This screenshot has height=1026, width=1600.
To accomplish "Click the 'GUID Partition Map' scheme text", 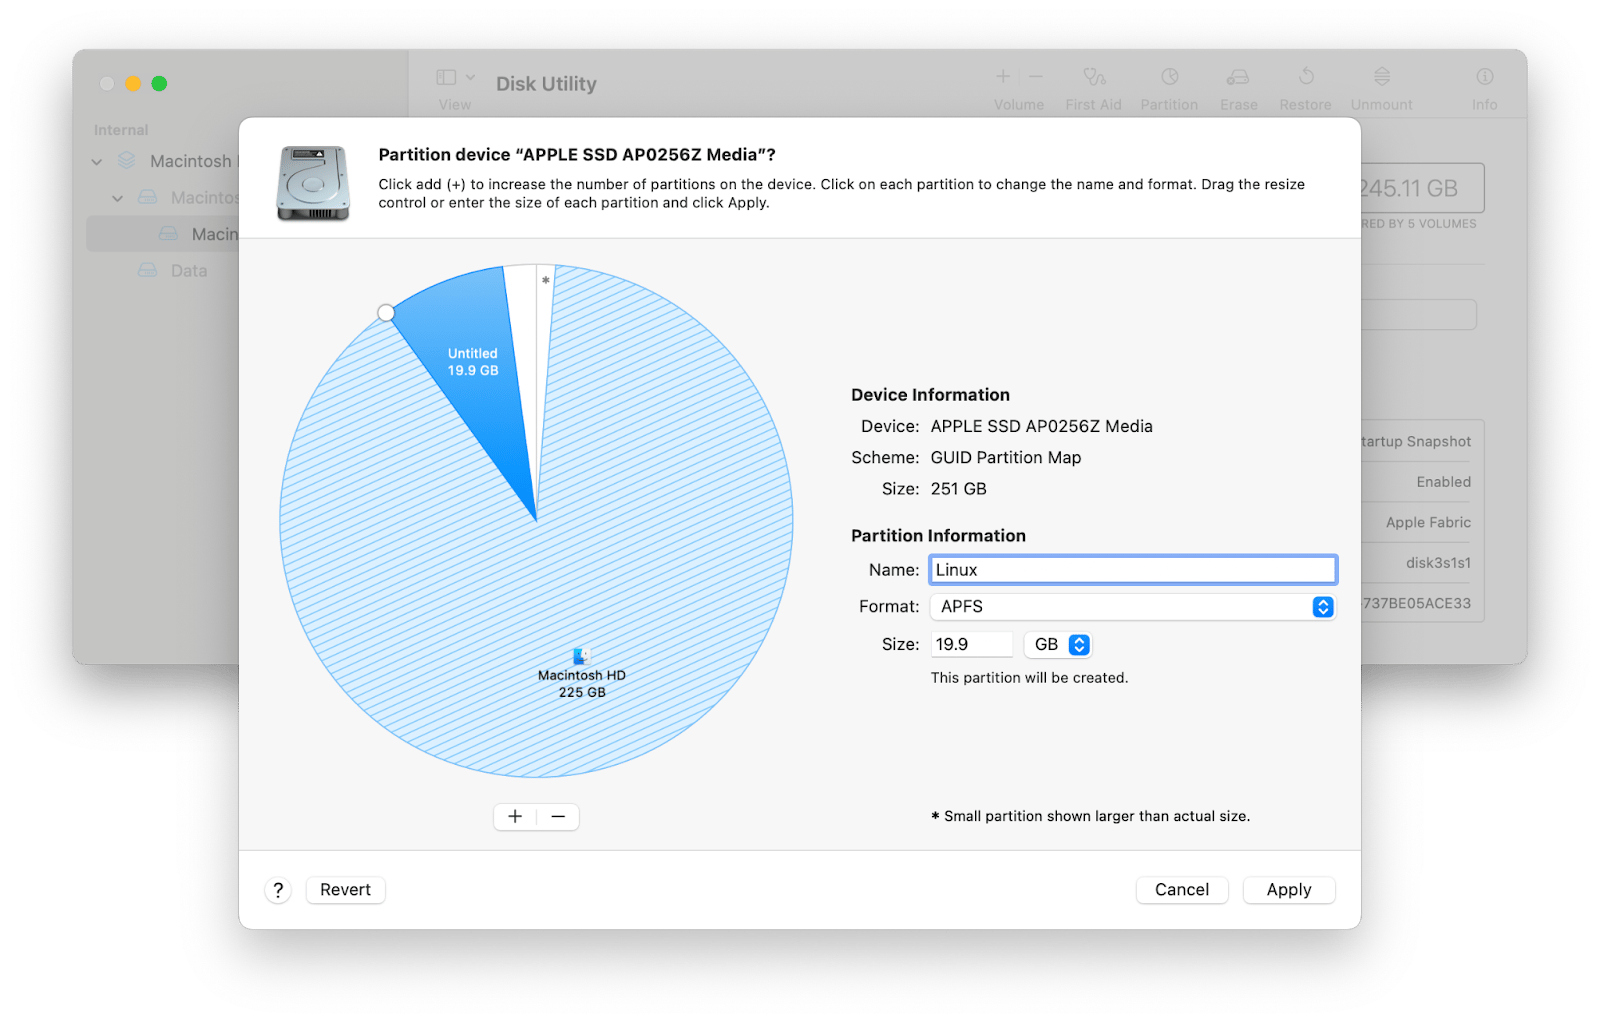I will pos(1006,458).
